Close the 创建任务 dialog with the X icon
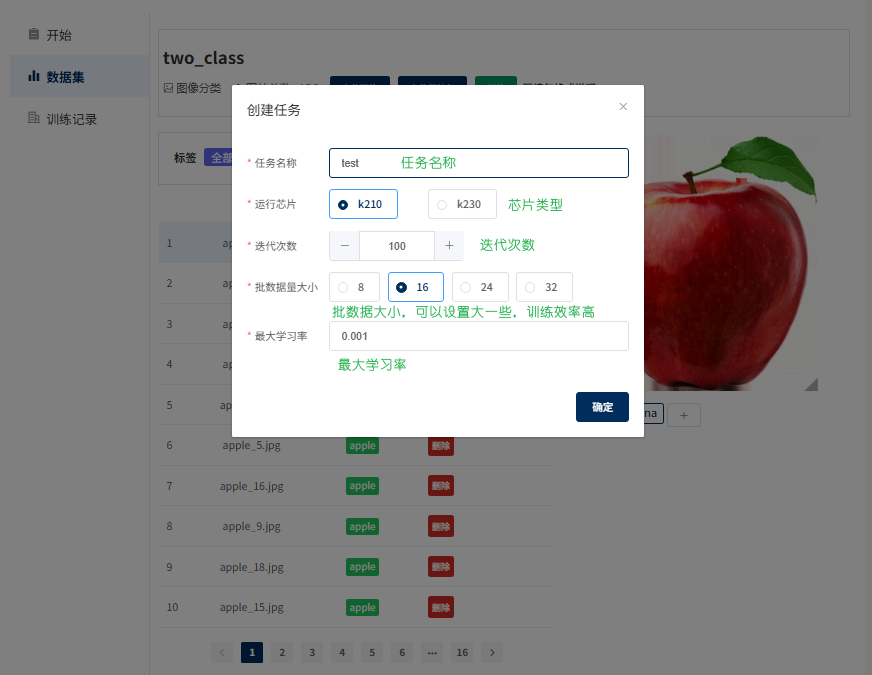Viewport: 872px width, 675px height. (623, 105)
